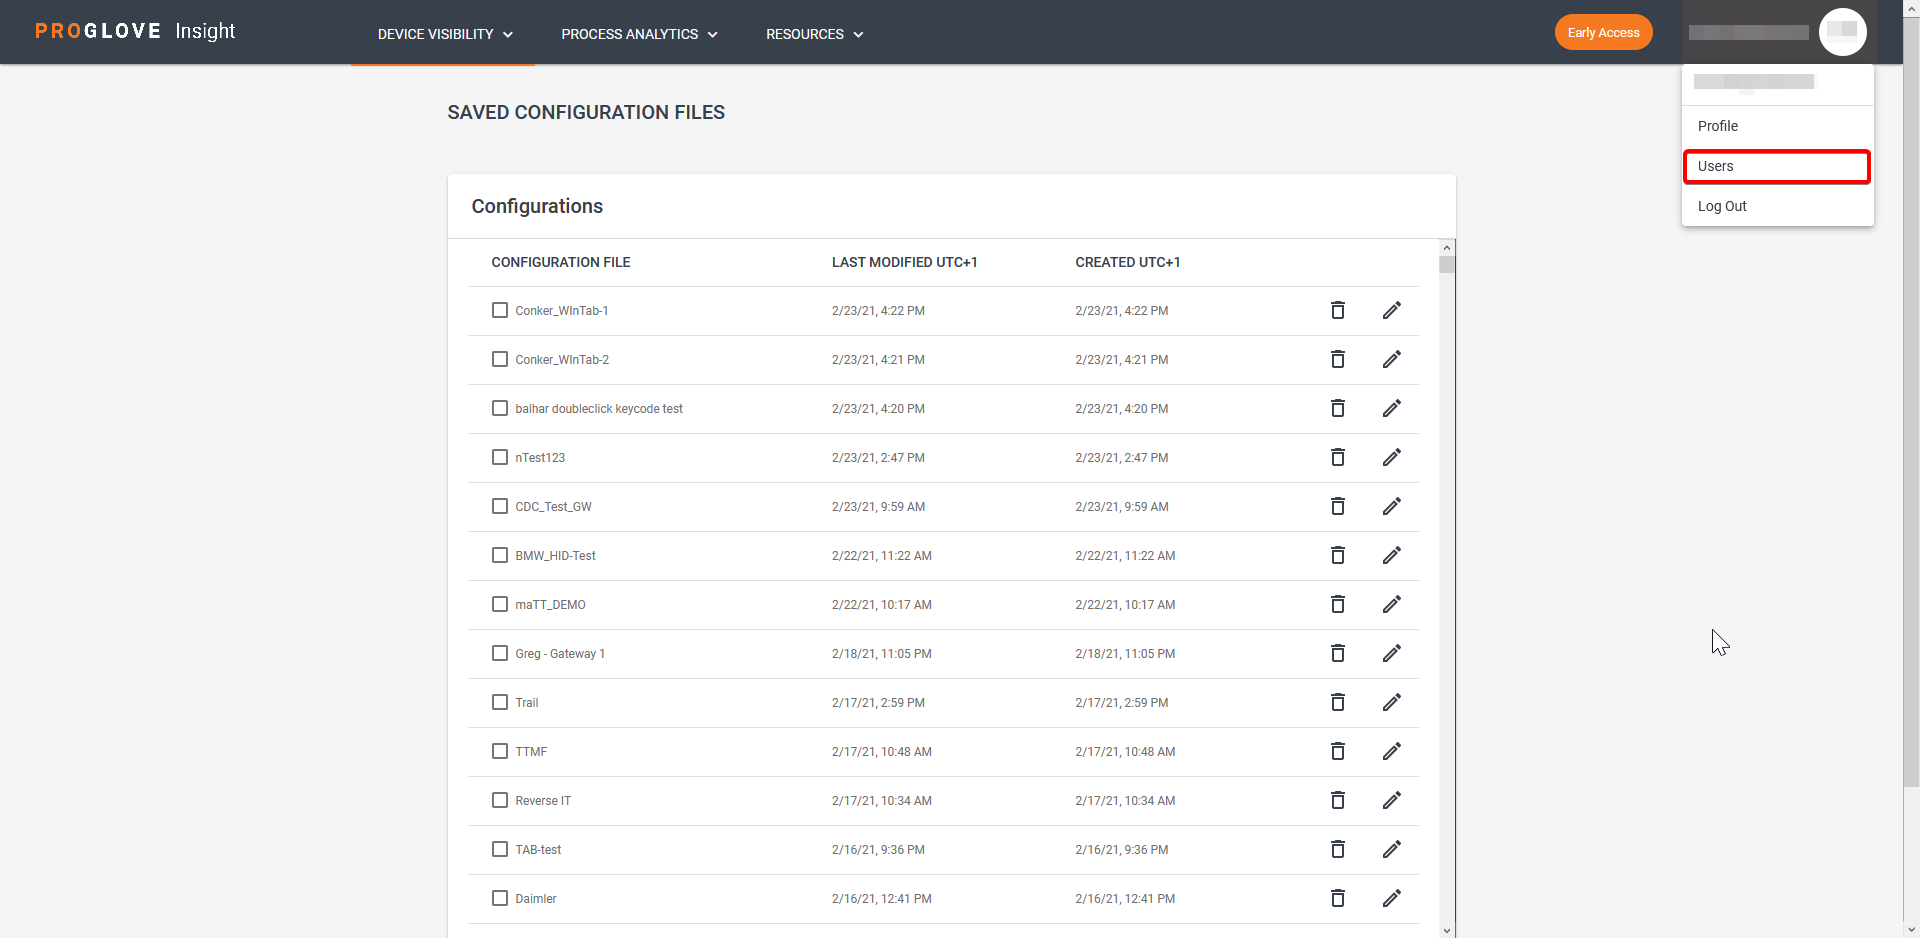Select the Trail checkbox
This screenshot has width=1920, height=938.
(500, 702)
